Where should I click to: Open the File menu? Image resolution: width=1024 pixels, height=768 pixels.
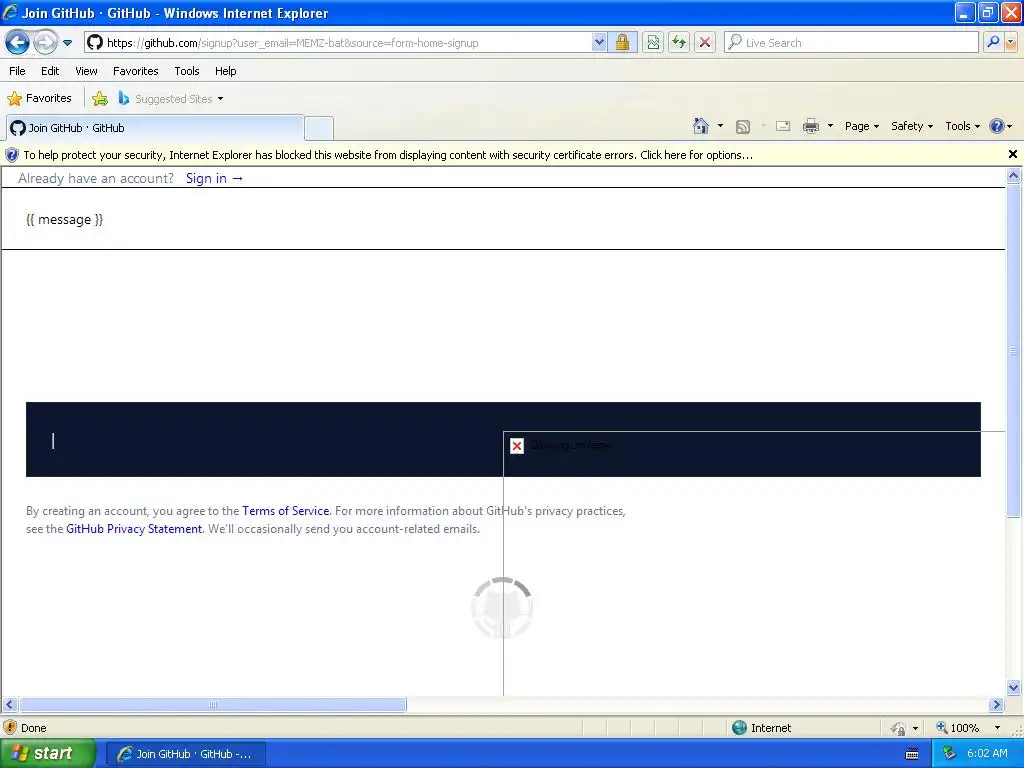pos(17,71)
